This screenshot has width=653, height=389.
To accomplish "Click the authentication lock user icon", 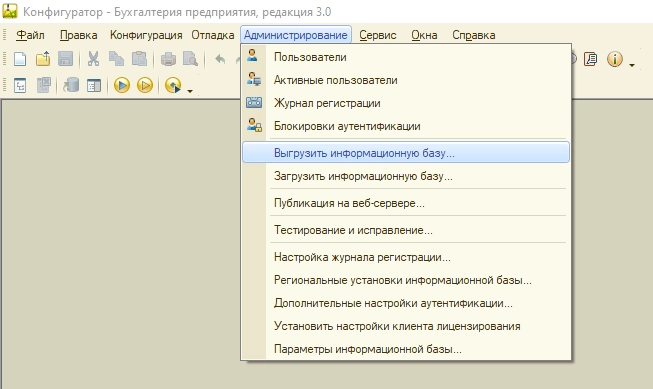I will [x=254, y=125].
